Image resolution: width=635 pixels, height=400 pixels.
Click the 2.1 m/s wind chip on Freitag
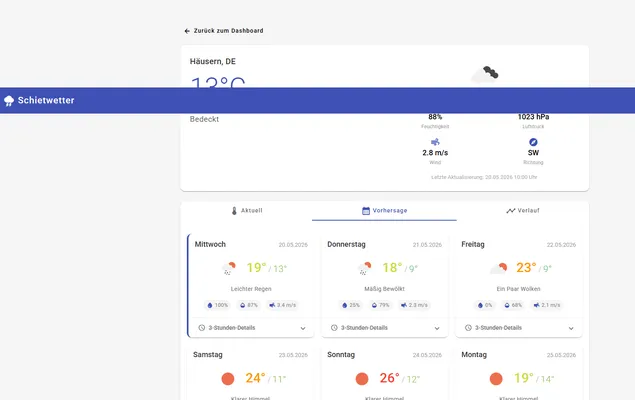(546, 305)
